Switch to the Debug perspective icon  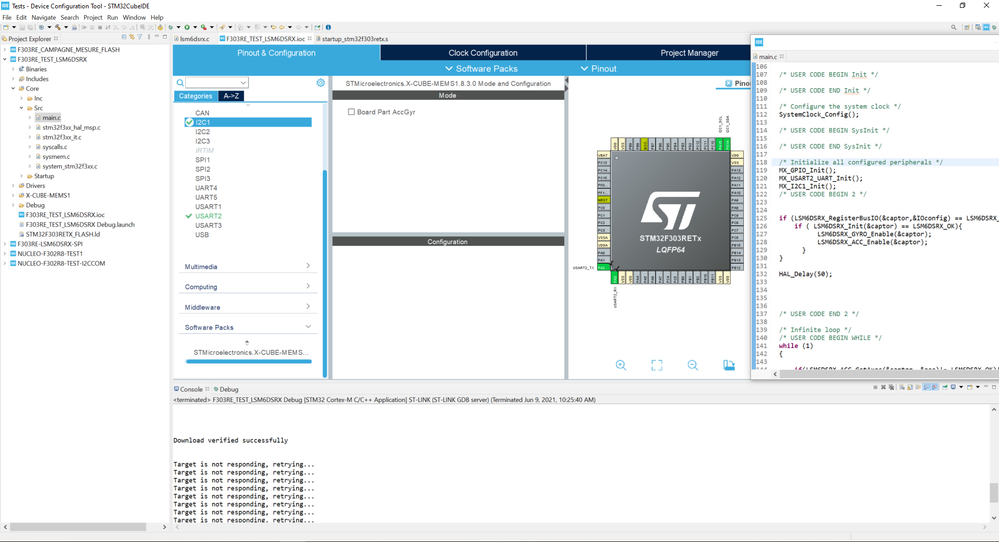point(994,27)
